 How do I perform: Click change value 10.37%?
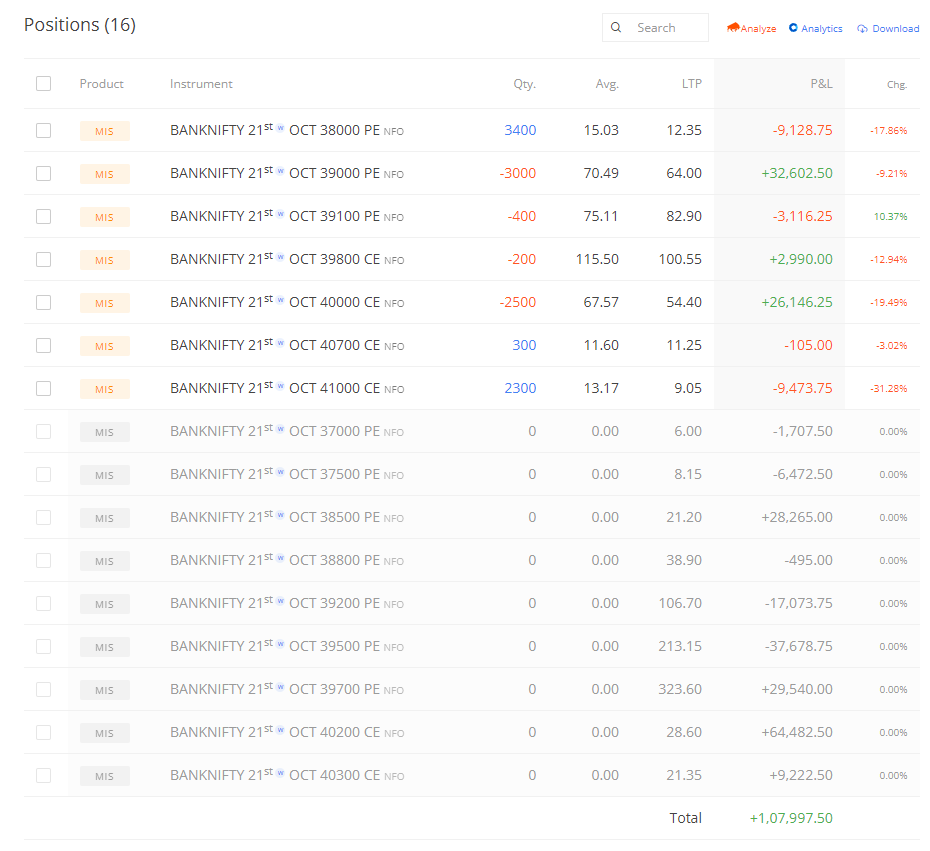pyautogui.click(x=890, y=216)
